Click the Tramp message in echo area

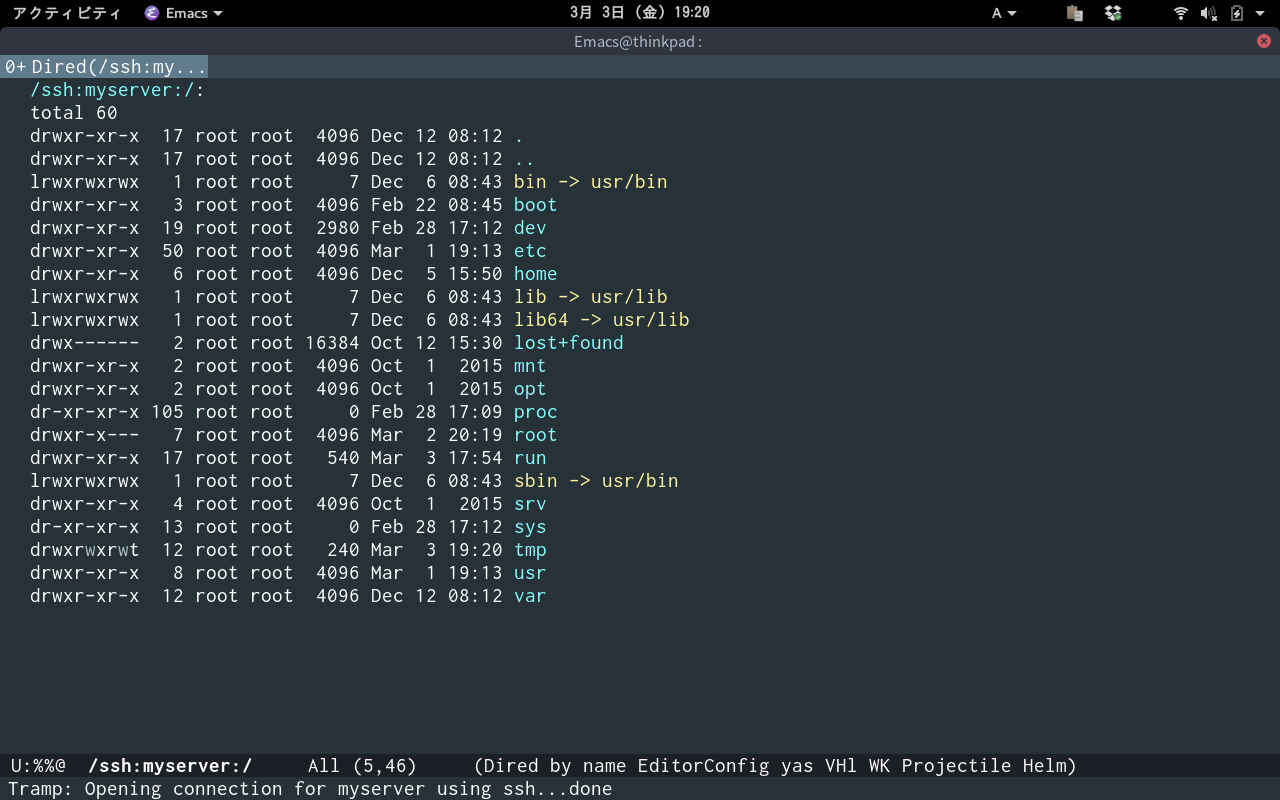[x=310, y=789]
